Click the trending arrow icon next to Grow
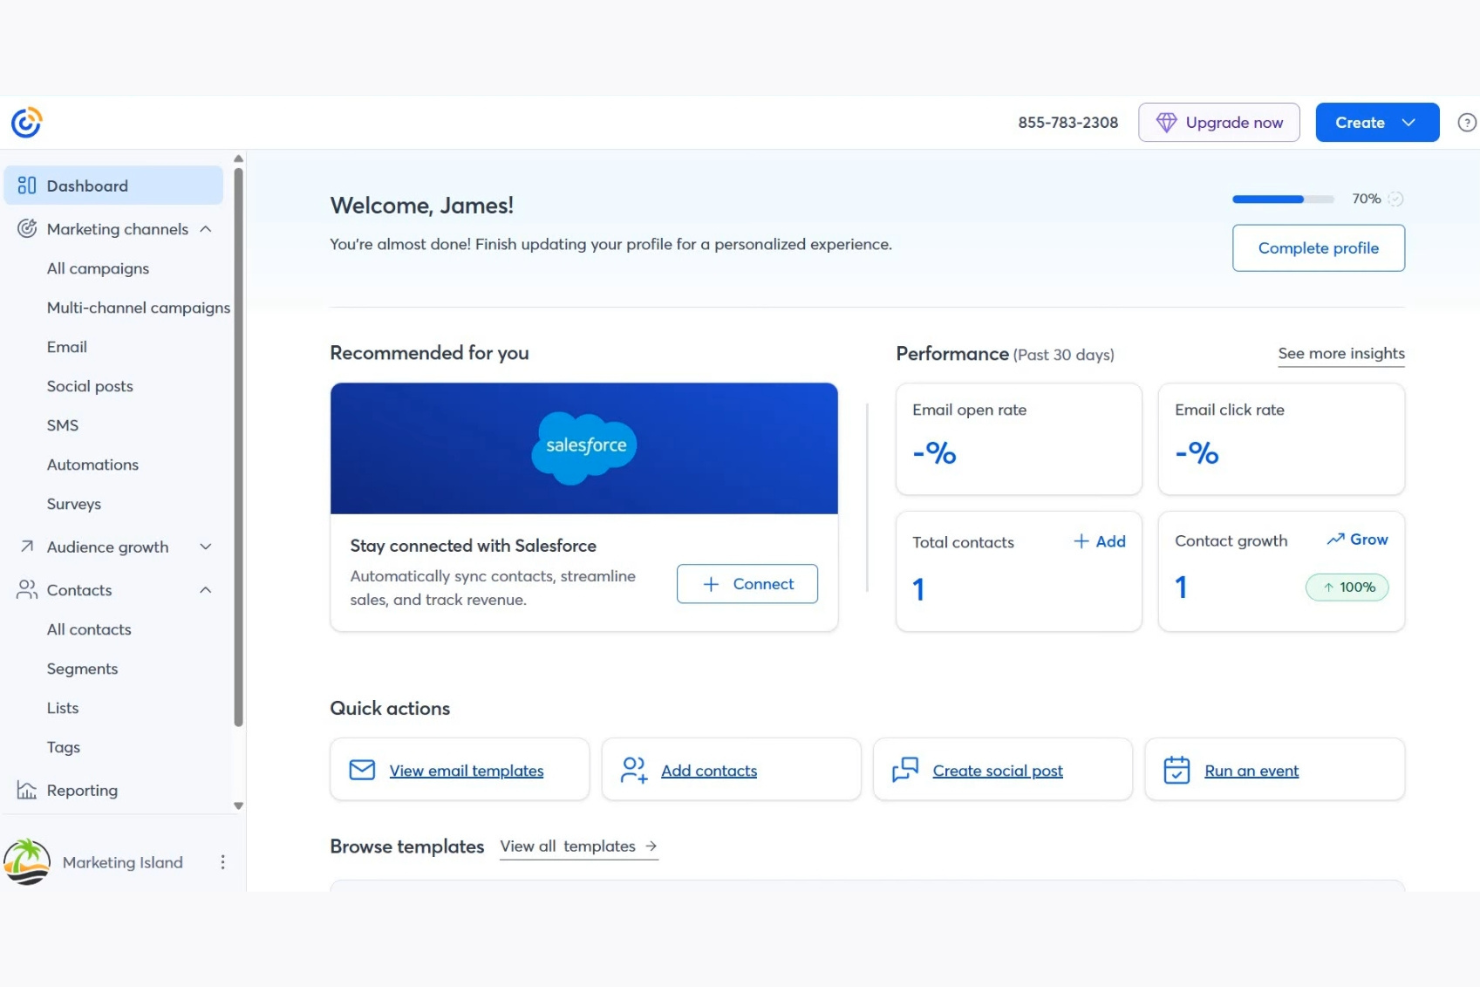 [1335, 539]
